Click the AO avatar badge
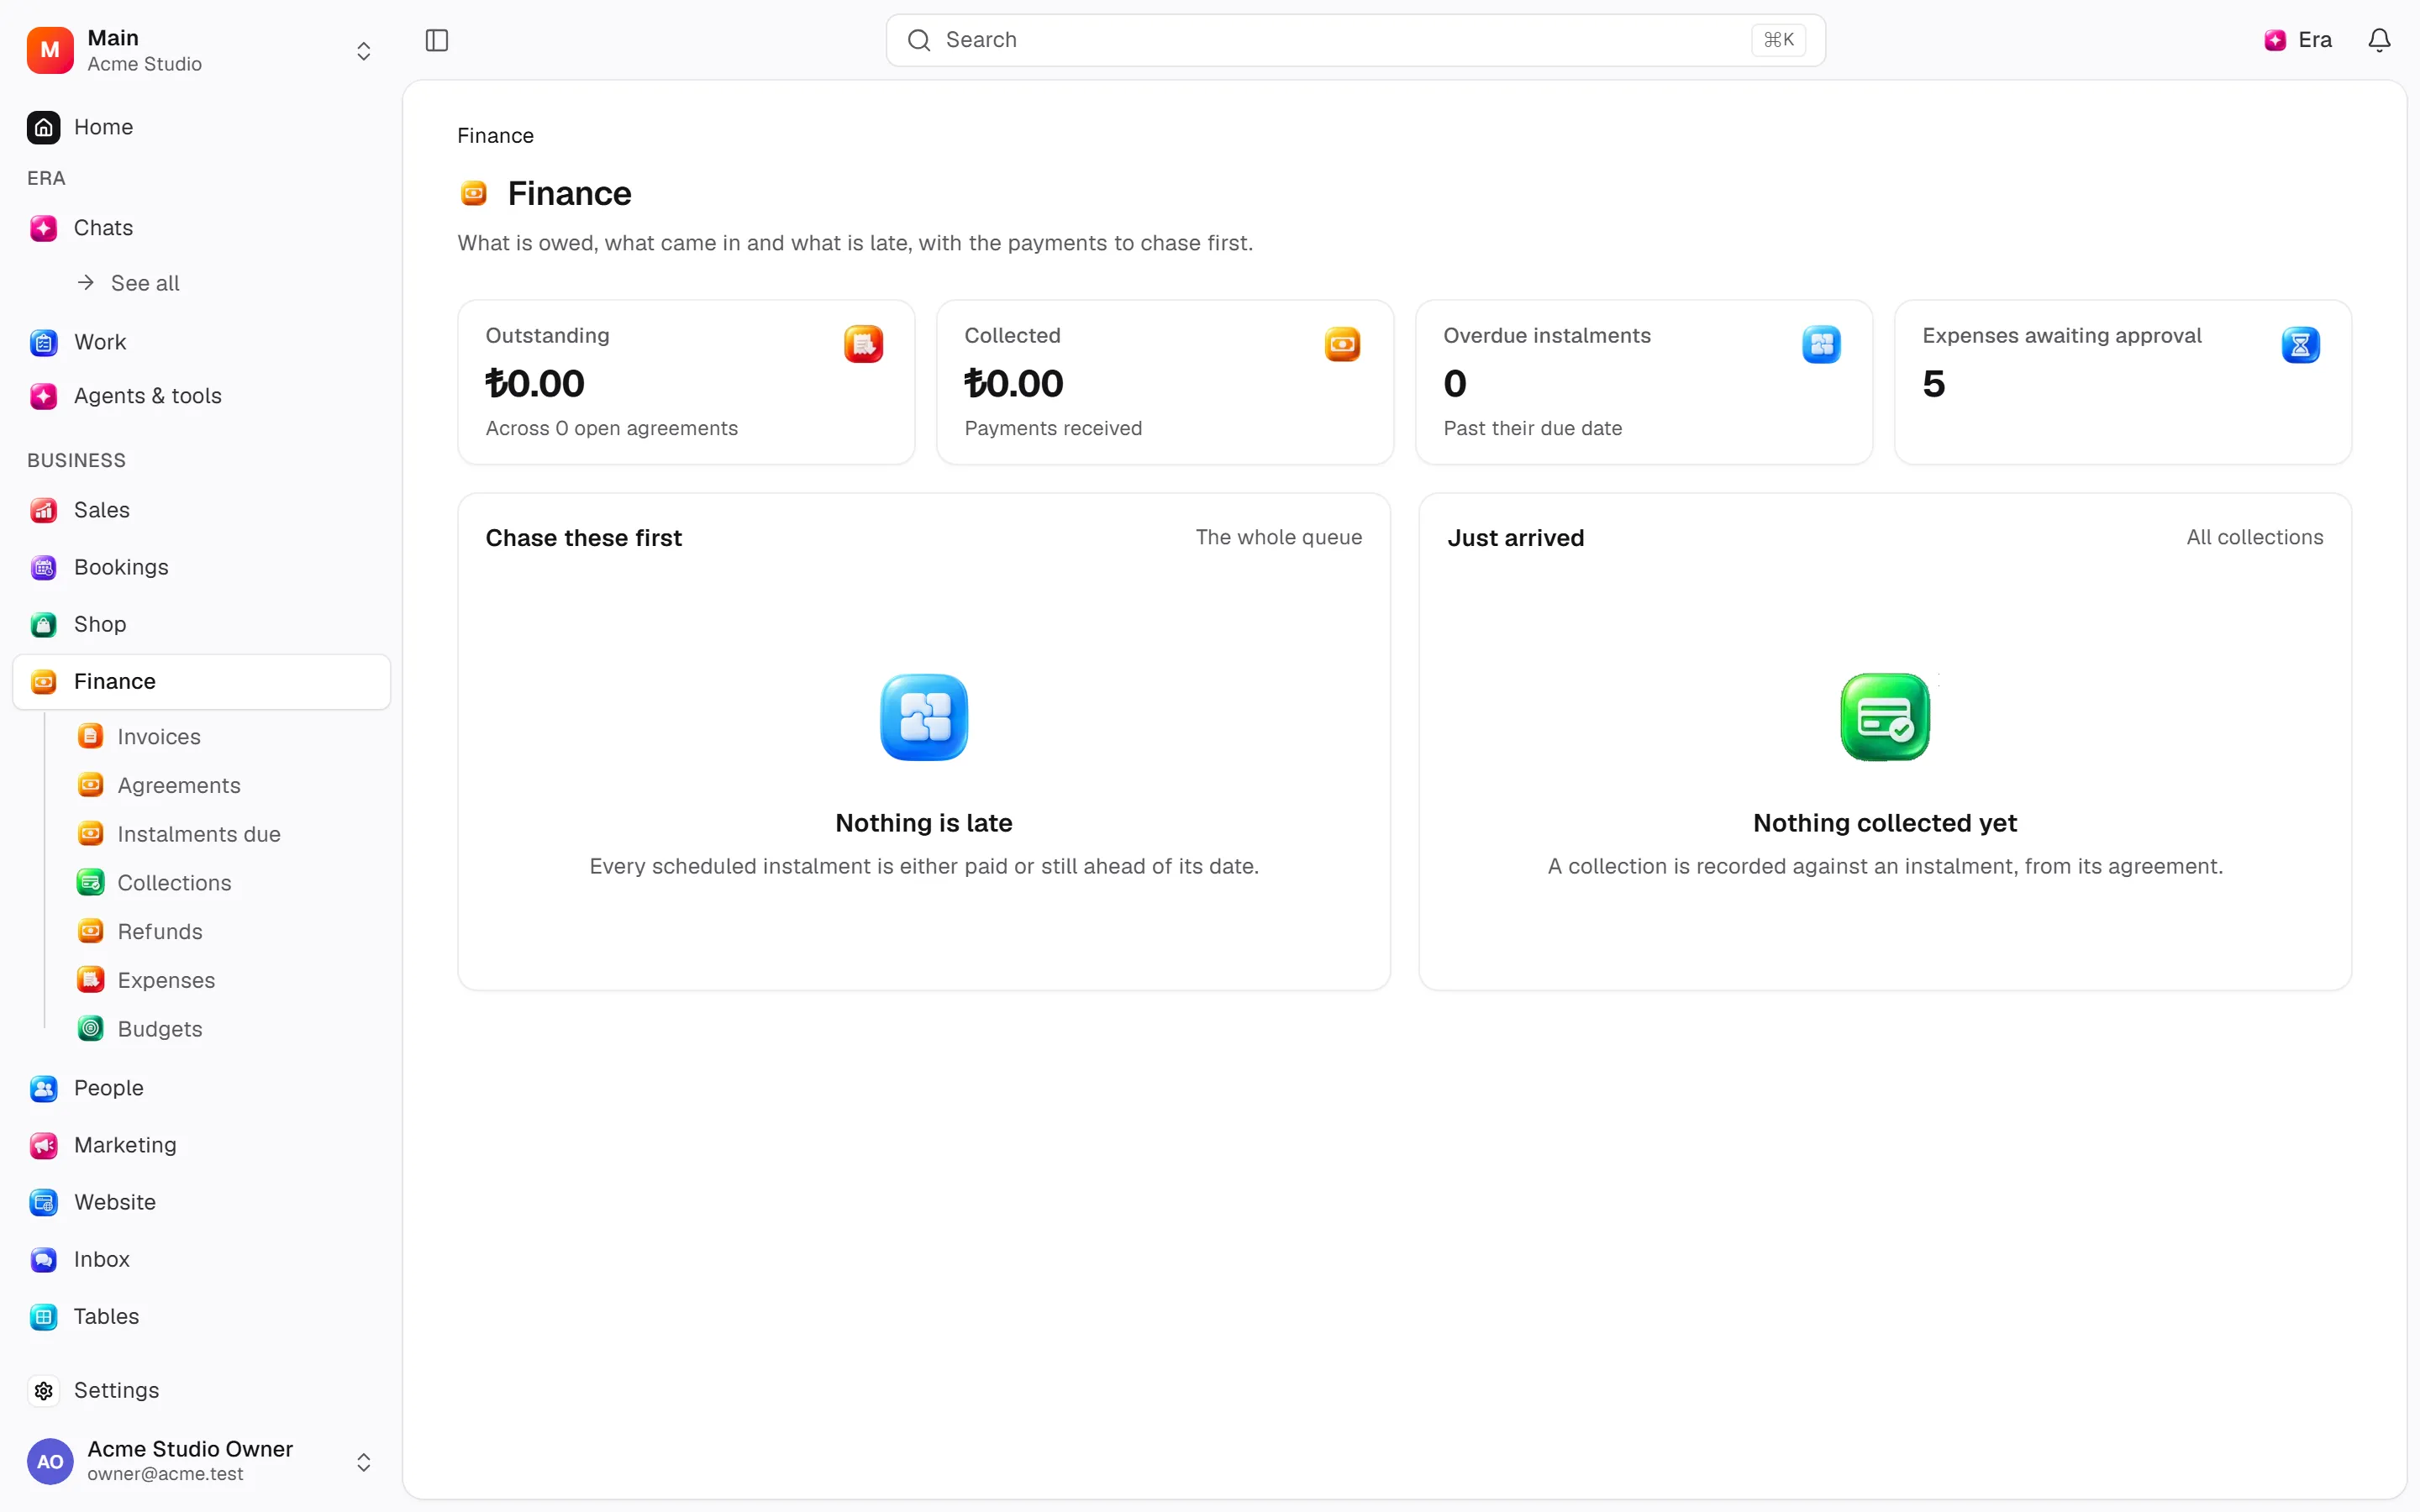 coord(50,1461)
